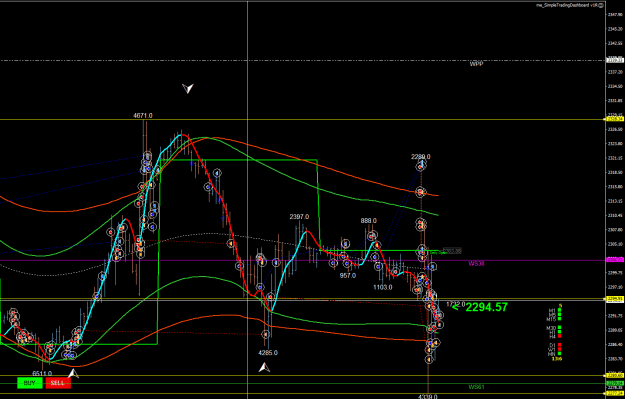This screenshot has width=625, height=399.
Task: Click the 888.0 swing label
Action: (x=369, y=220)
